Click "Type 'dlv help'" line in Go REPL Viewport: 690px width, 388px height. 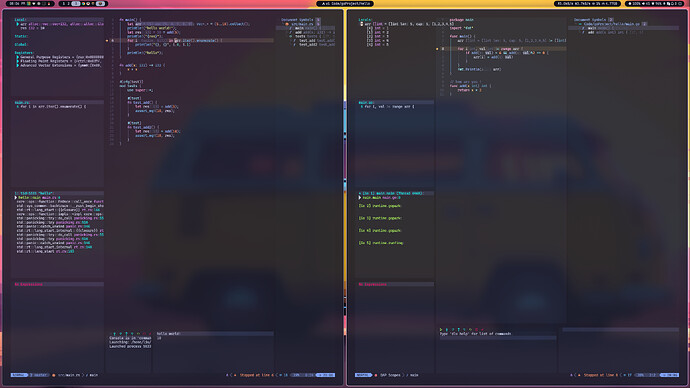point(475,334)
